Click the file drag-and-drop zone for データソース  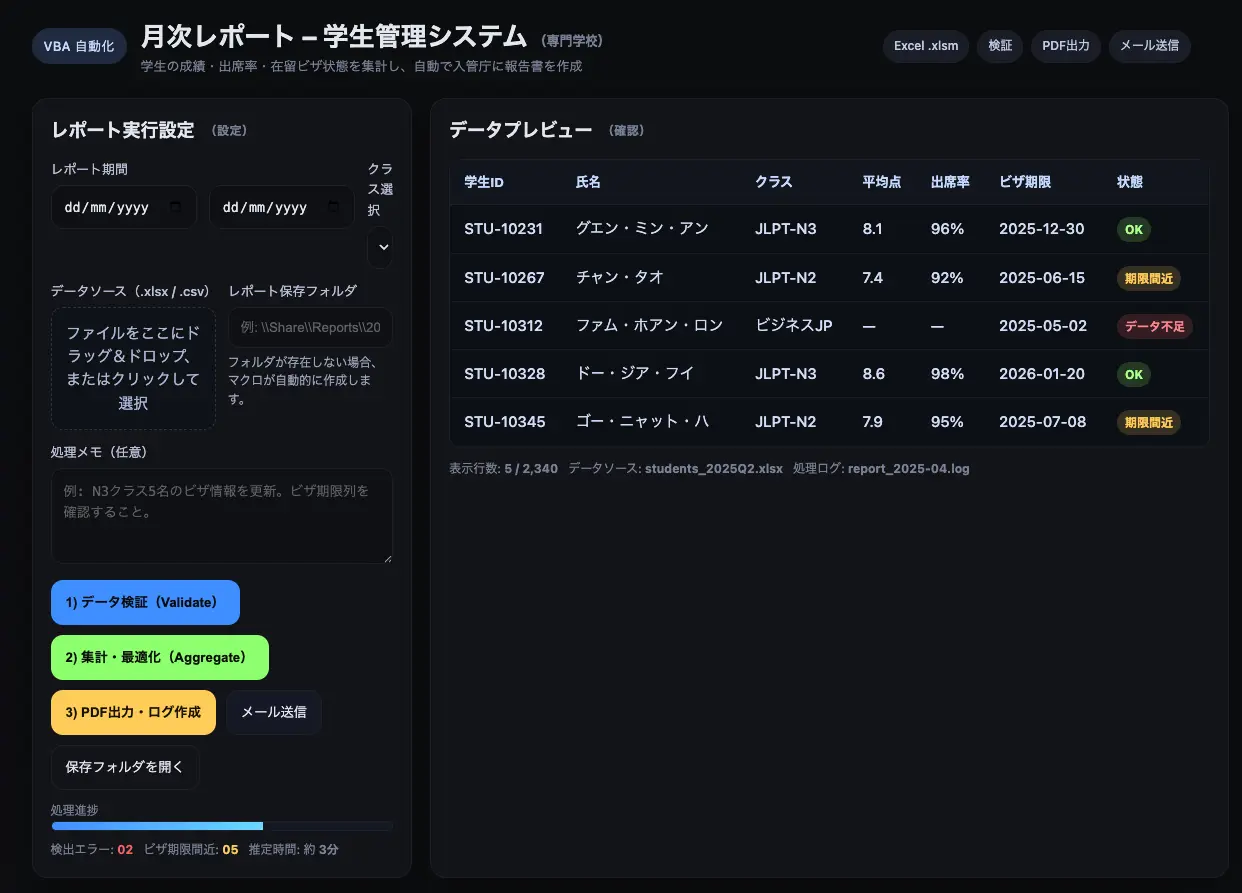pyautogui.click(x=133, y=368)
